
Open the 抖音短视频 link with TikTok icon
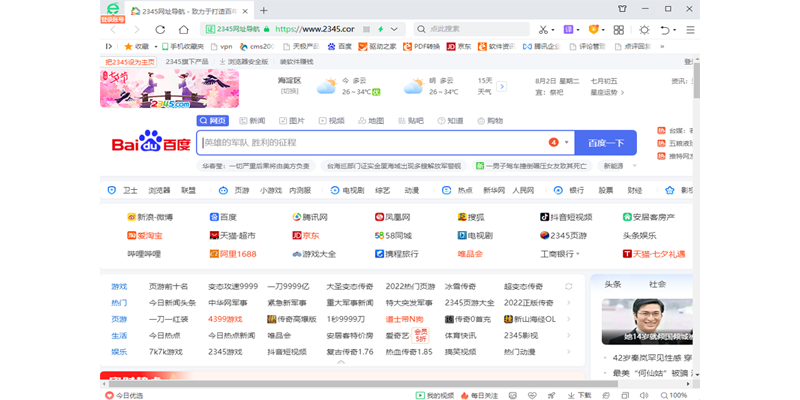coord(566,217)
